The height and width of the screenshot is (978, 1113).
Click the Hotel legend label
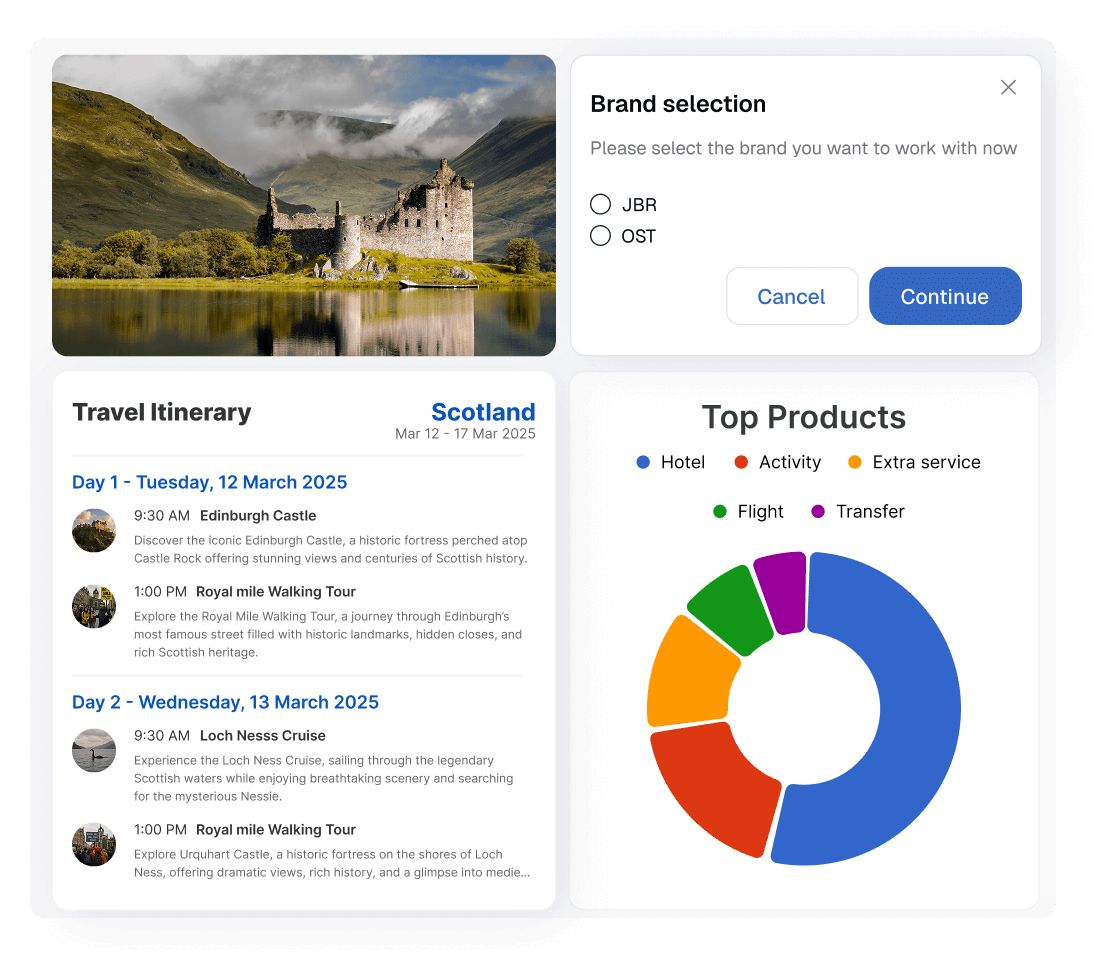coord(683,462)
